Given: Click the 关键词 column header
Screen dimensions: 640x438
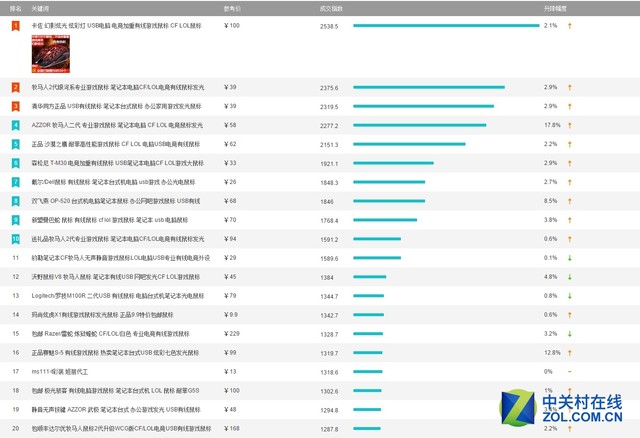Looking at the screenshot, I should (x=40, y=9).
